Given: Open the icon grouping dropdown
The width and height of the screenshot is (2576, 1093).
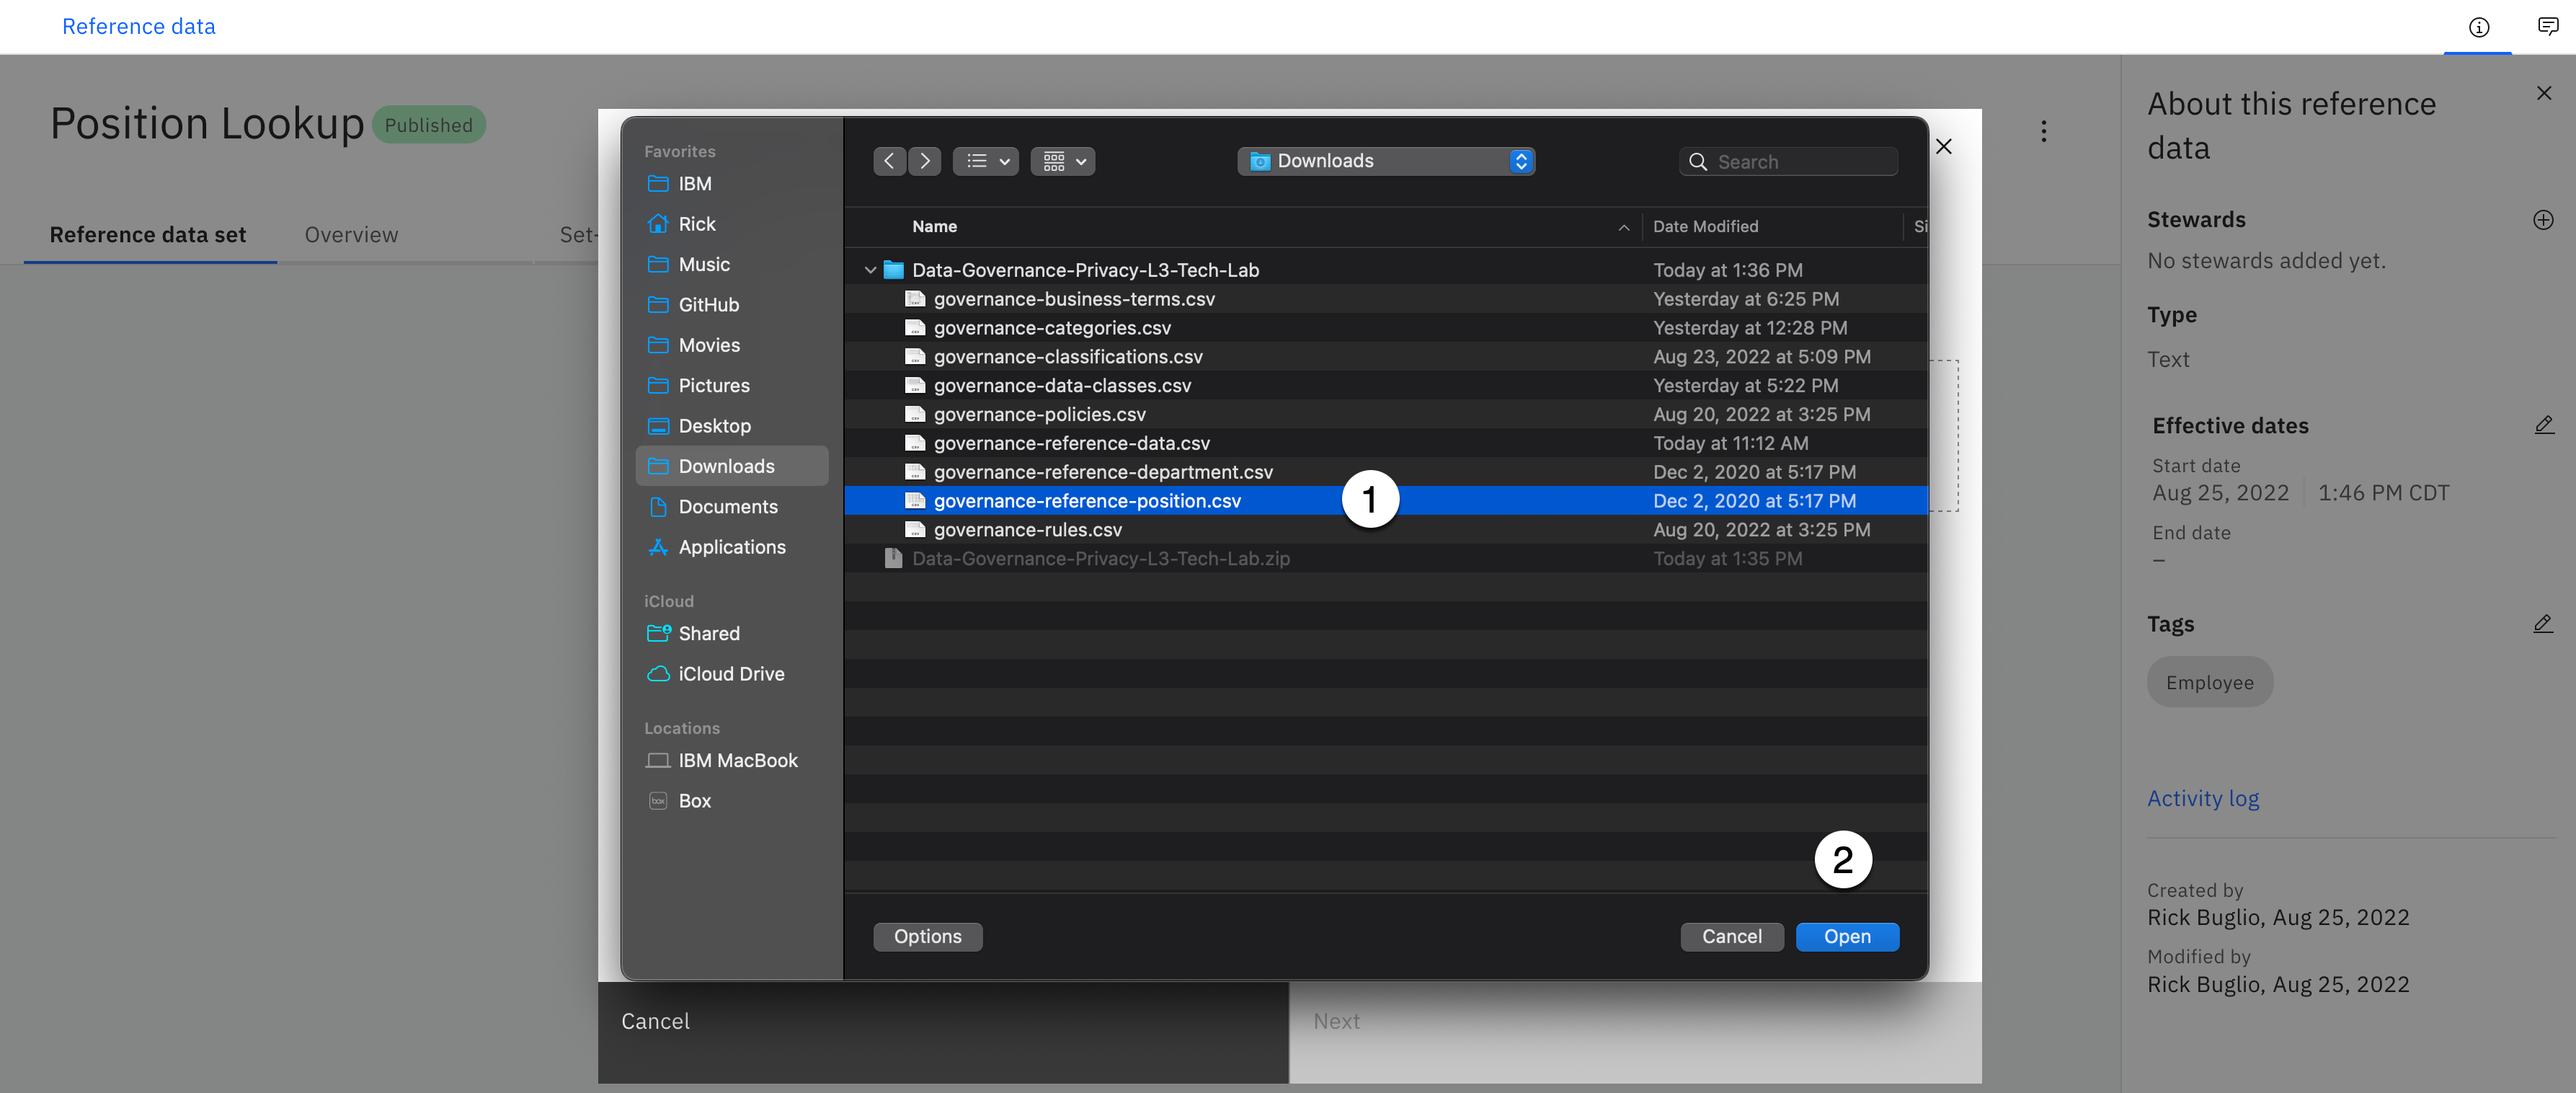Looking at the screenshot, I should pos(1063,161).
